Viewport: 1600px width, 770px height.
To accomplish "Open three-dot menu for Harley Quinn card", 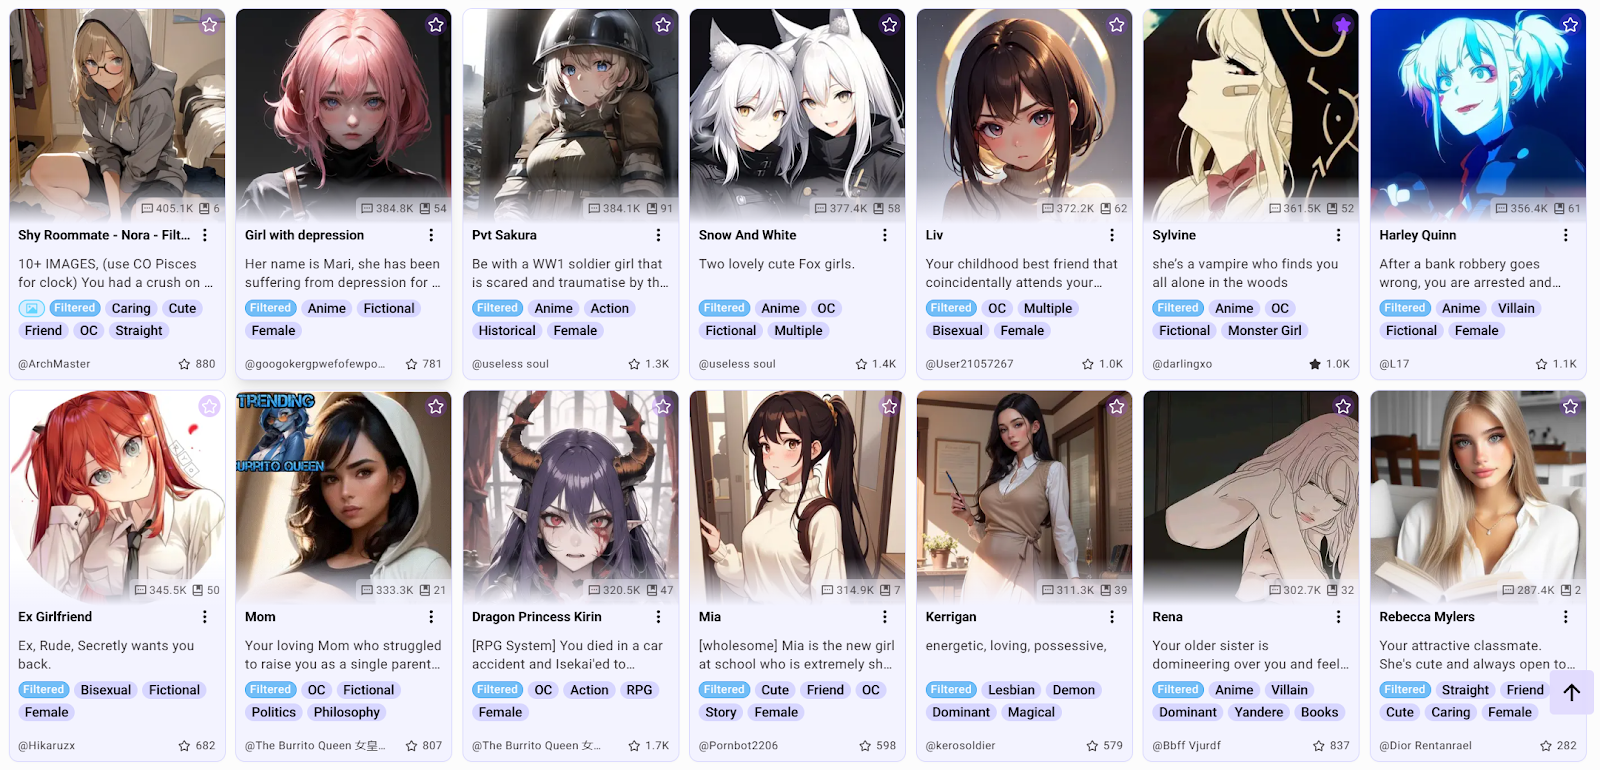I will pyautogui.click(x=1565, y=235).
